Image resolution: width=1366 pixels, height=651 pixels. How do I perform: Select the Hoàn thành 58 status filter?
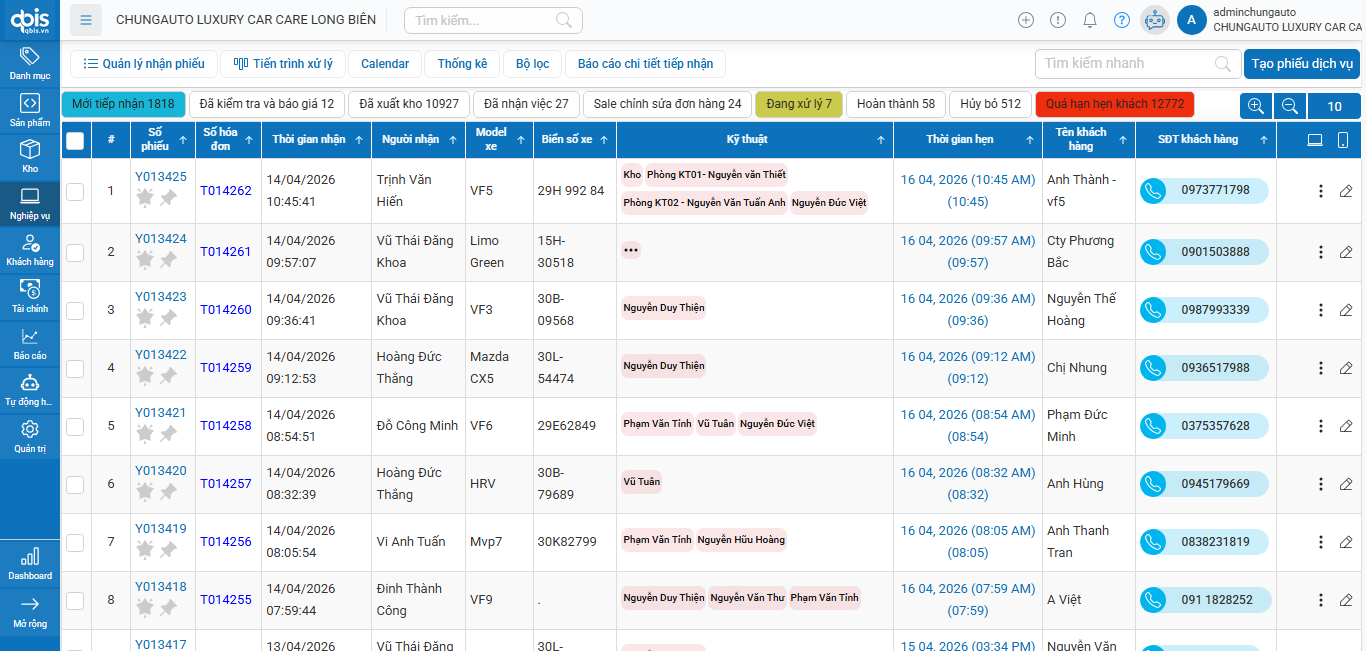(x=895, y=104)
